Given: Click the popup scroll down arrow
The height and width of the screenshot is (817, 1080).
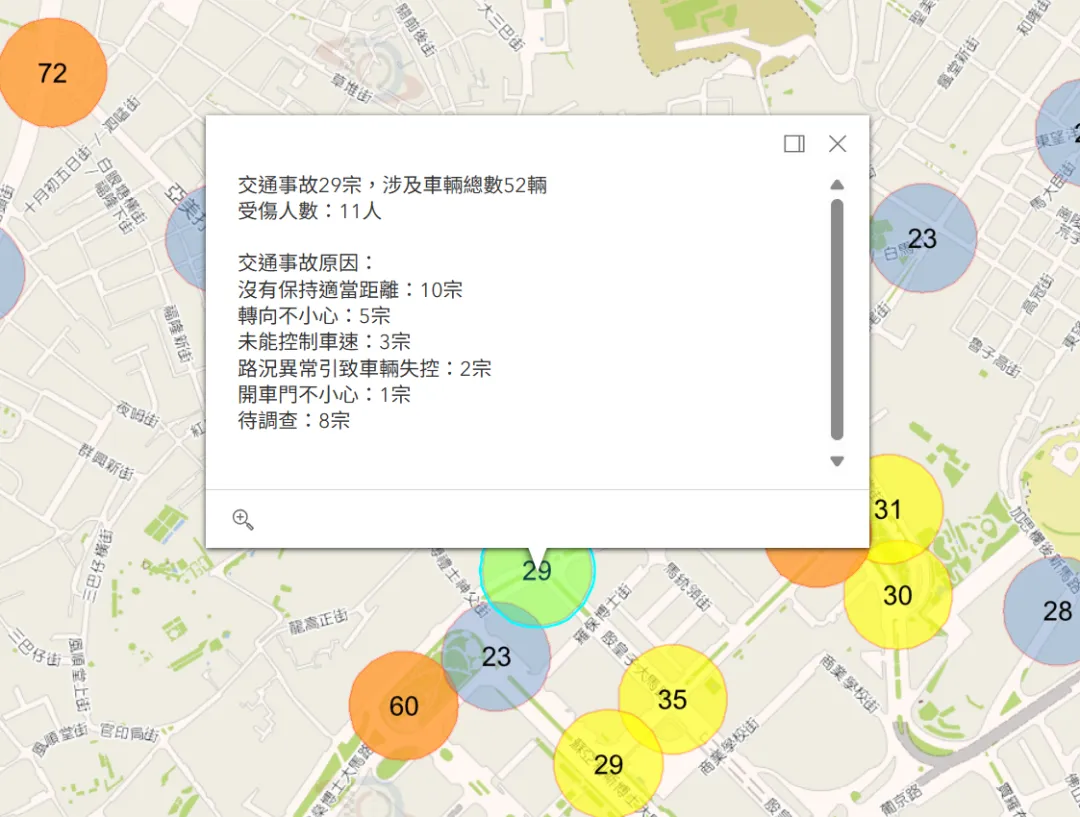Looking at the screenshot, I should click(x=837, y=461).
